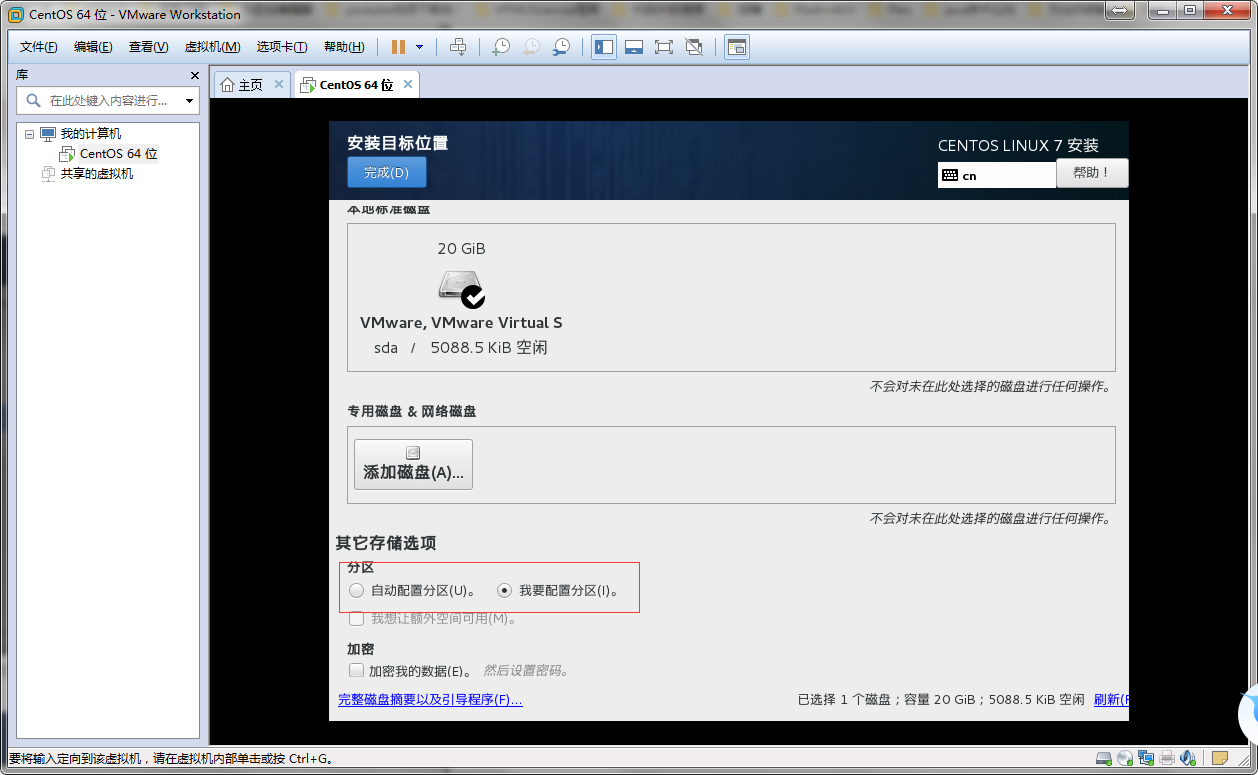Open the power options dropdown arrow
The height and width of the screenshot is (775, 1258).
419,47
